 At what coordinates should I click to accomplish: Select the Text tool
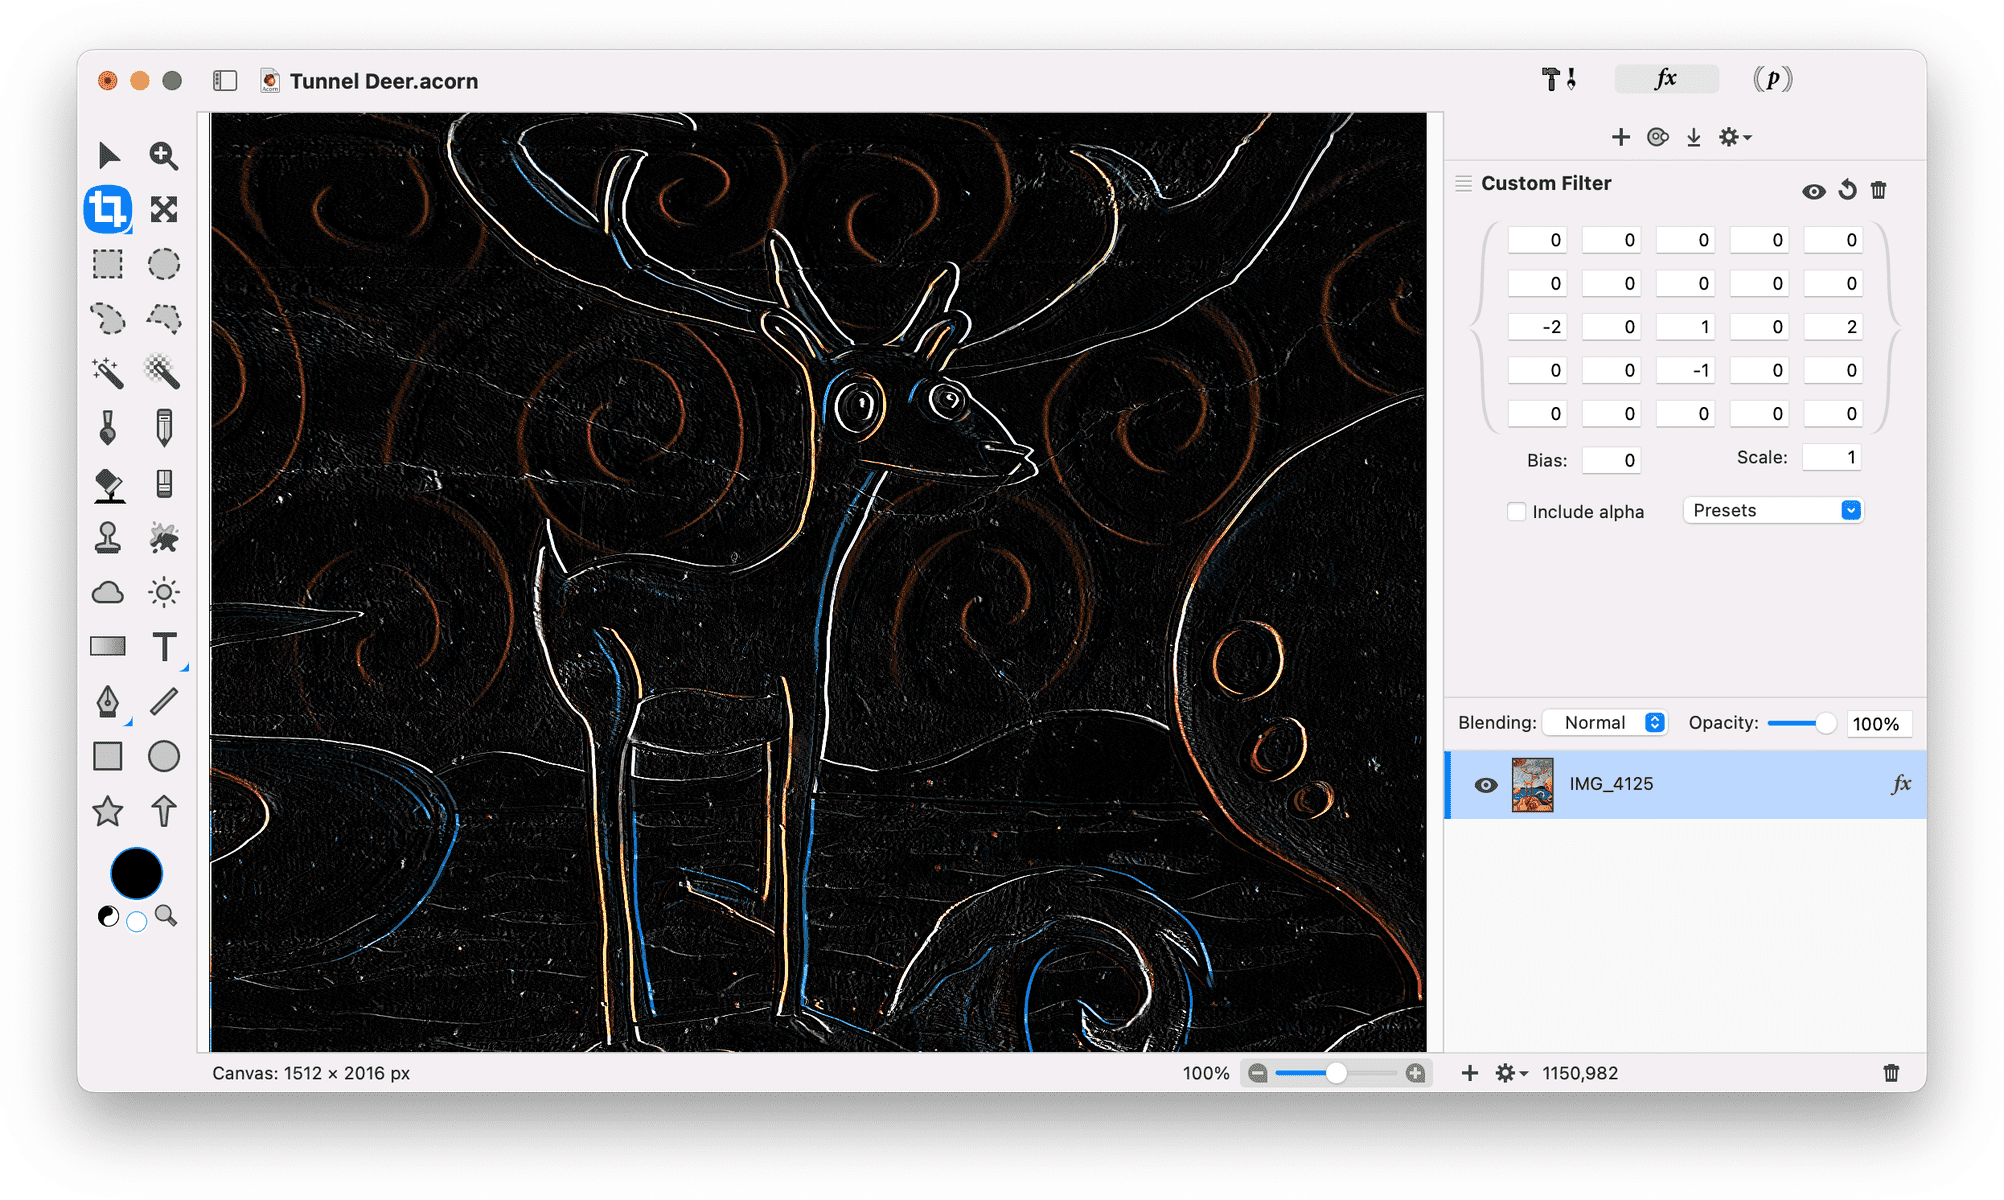(x=164, y=647)
